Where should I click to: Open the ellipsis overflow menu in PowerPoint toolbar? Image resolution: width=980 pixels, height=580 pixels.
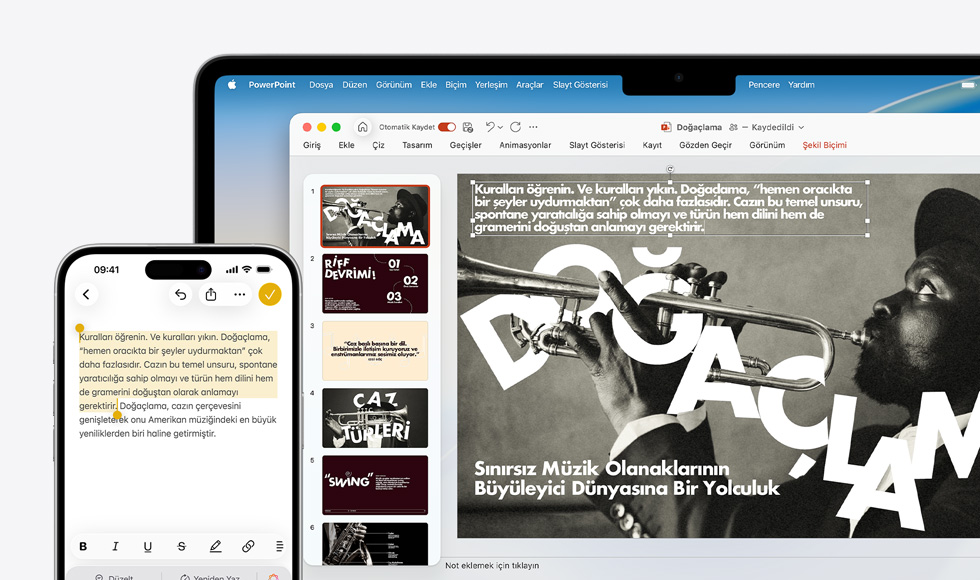coord(533,127)
